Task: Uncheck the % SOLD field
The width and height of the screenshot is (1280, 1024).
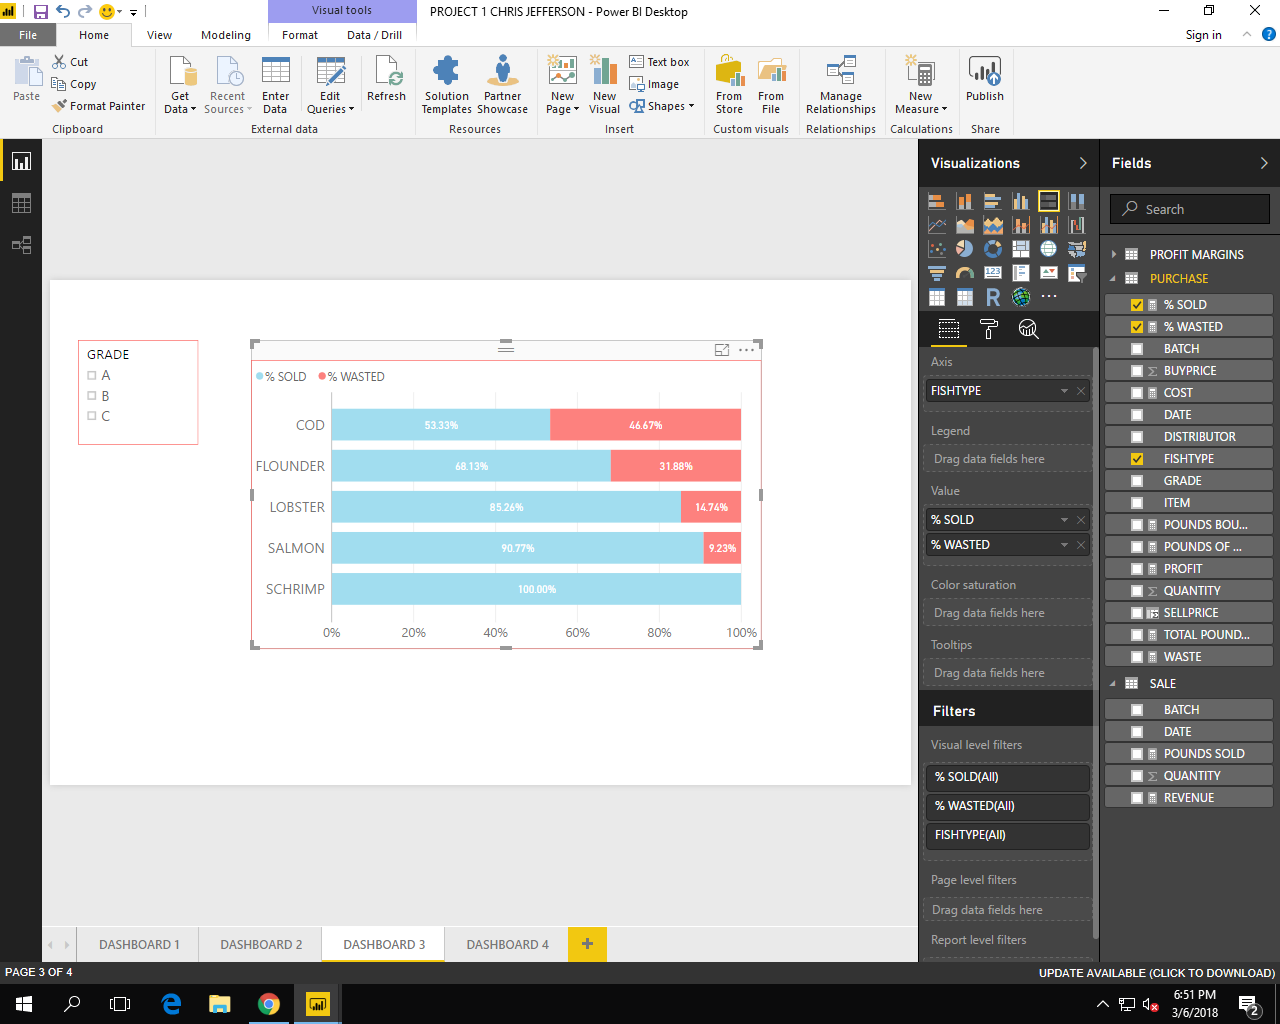Action: (x=1137, y=305)
